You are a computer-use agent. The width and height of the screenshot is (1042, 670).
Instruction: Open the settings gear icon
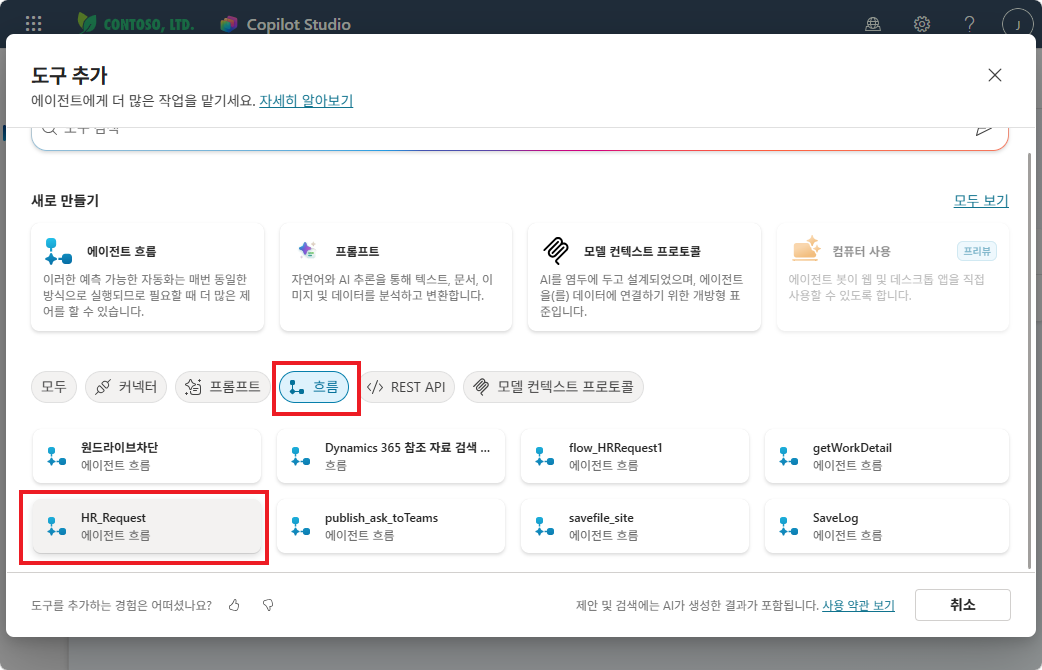tap(922, 24)
